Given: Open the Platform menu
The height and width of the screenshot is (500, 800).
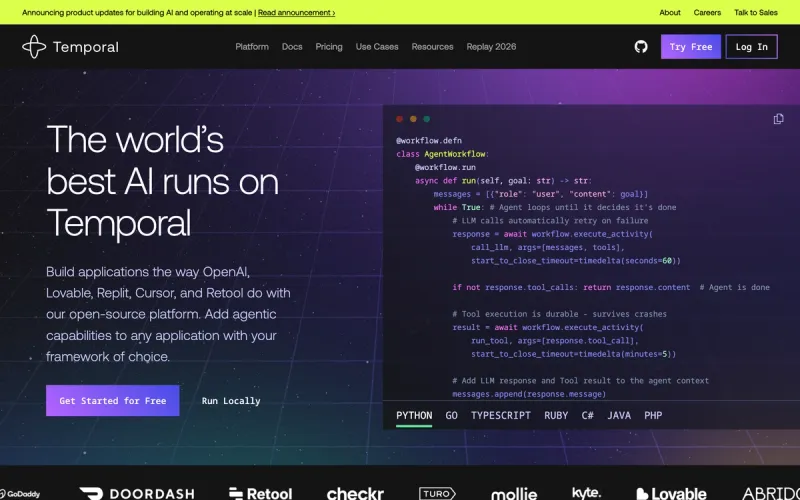Looking at the screenshot, I should coord(252,46).
